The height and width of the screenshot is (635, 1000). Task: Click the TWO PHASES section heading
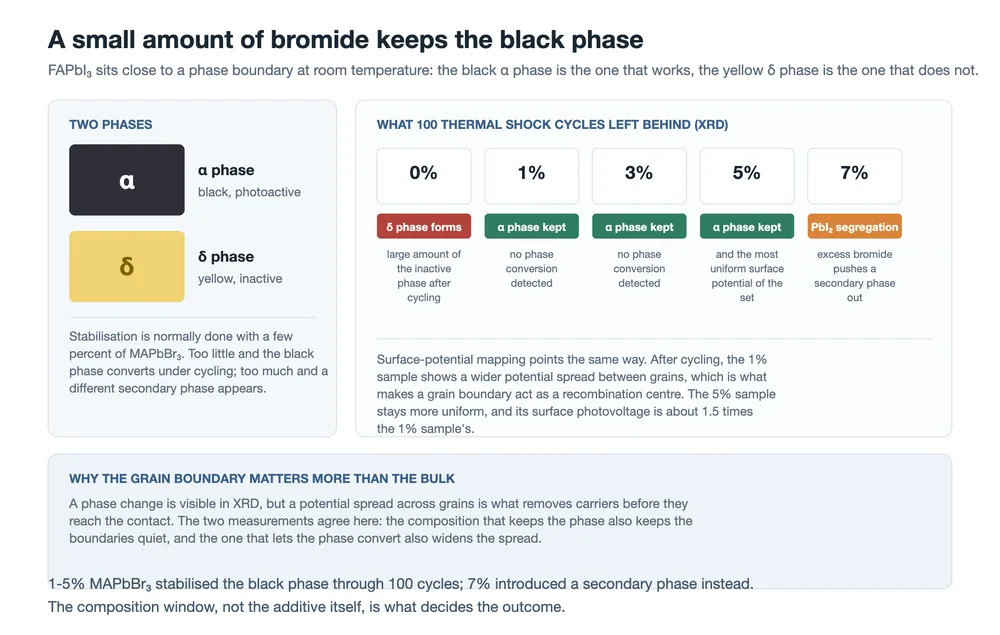click(111, 125)
